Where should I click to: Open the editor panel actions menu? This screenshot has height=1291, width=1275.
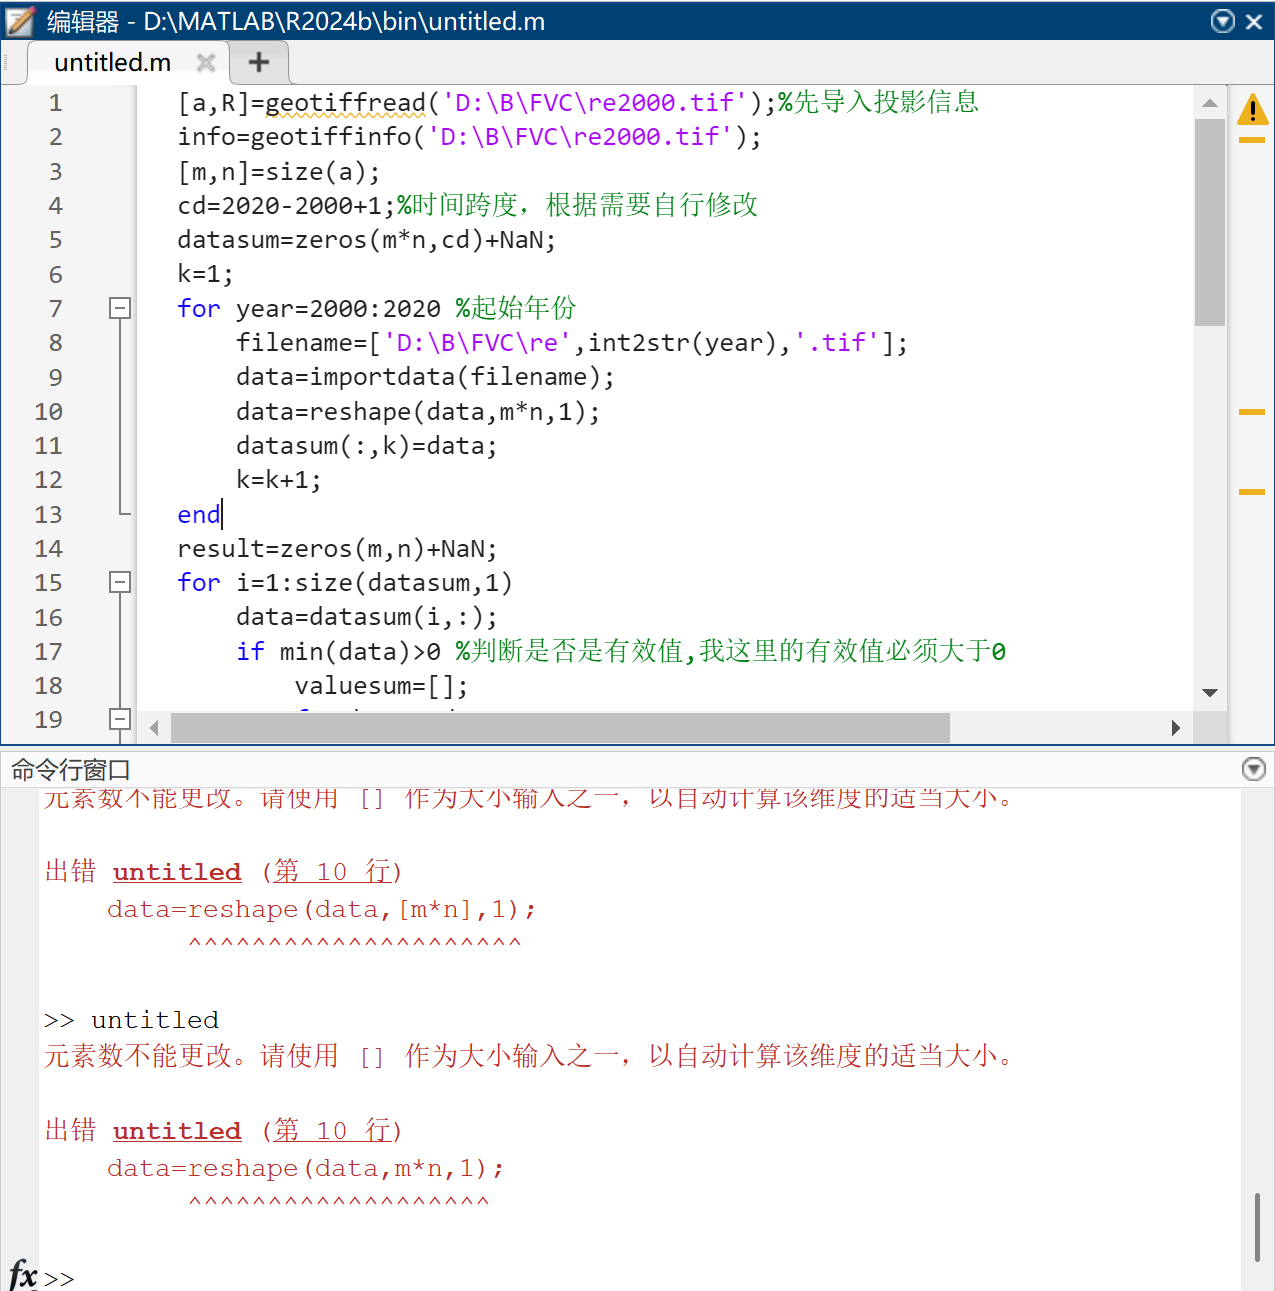1222,21
